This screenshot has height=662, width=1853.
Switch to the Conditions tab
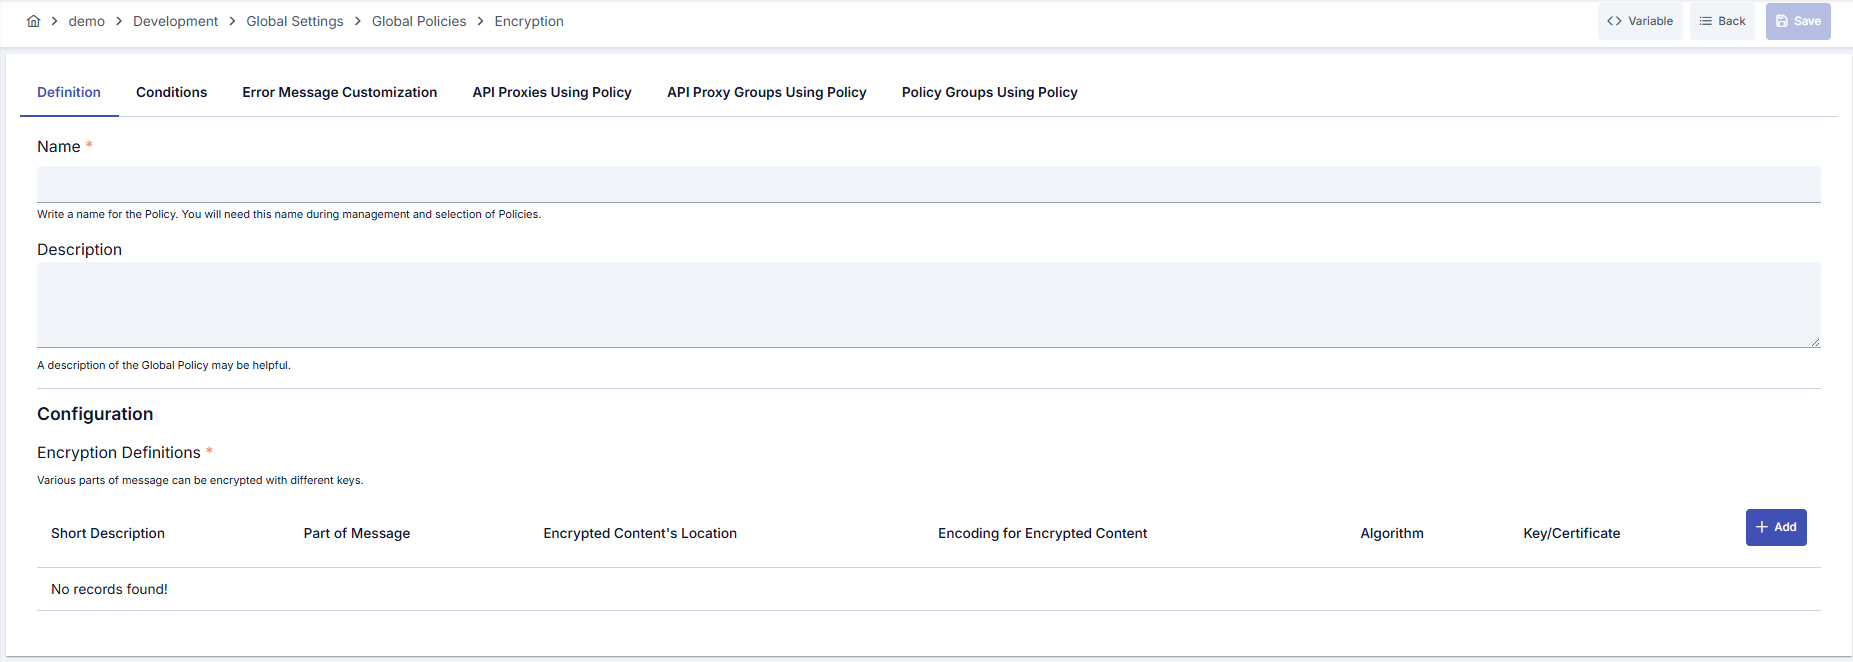coord(172,92)
